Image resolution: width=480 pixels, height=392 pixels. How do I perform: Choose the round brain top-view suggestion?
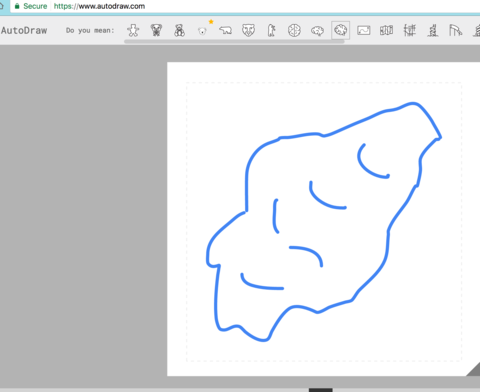[x=294, y=30]
